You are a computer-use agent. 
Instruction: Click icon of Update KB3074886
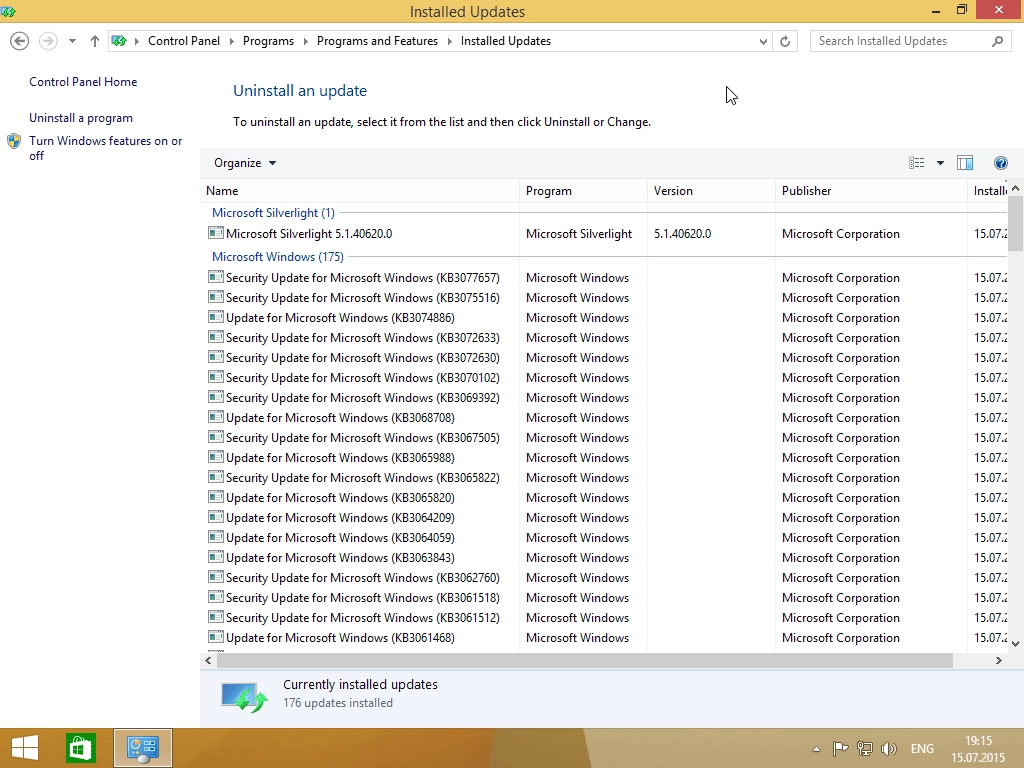coord(216,317)
